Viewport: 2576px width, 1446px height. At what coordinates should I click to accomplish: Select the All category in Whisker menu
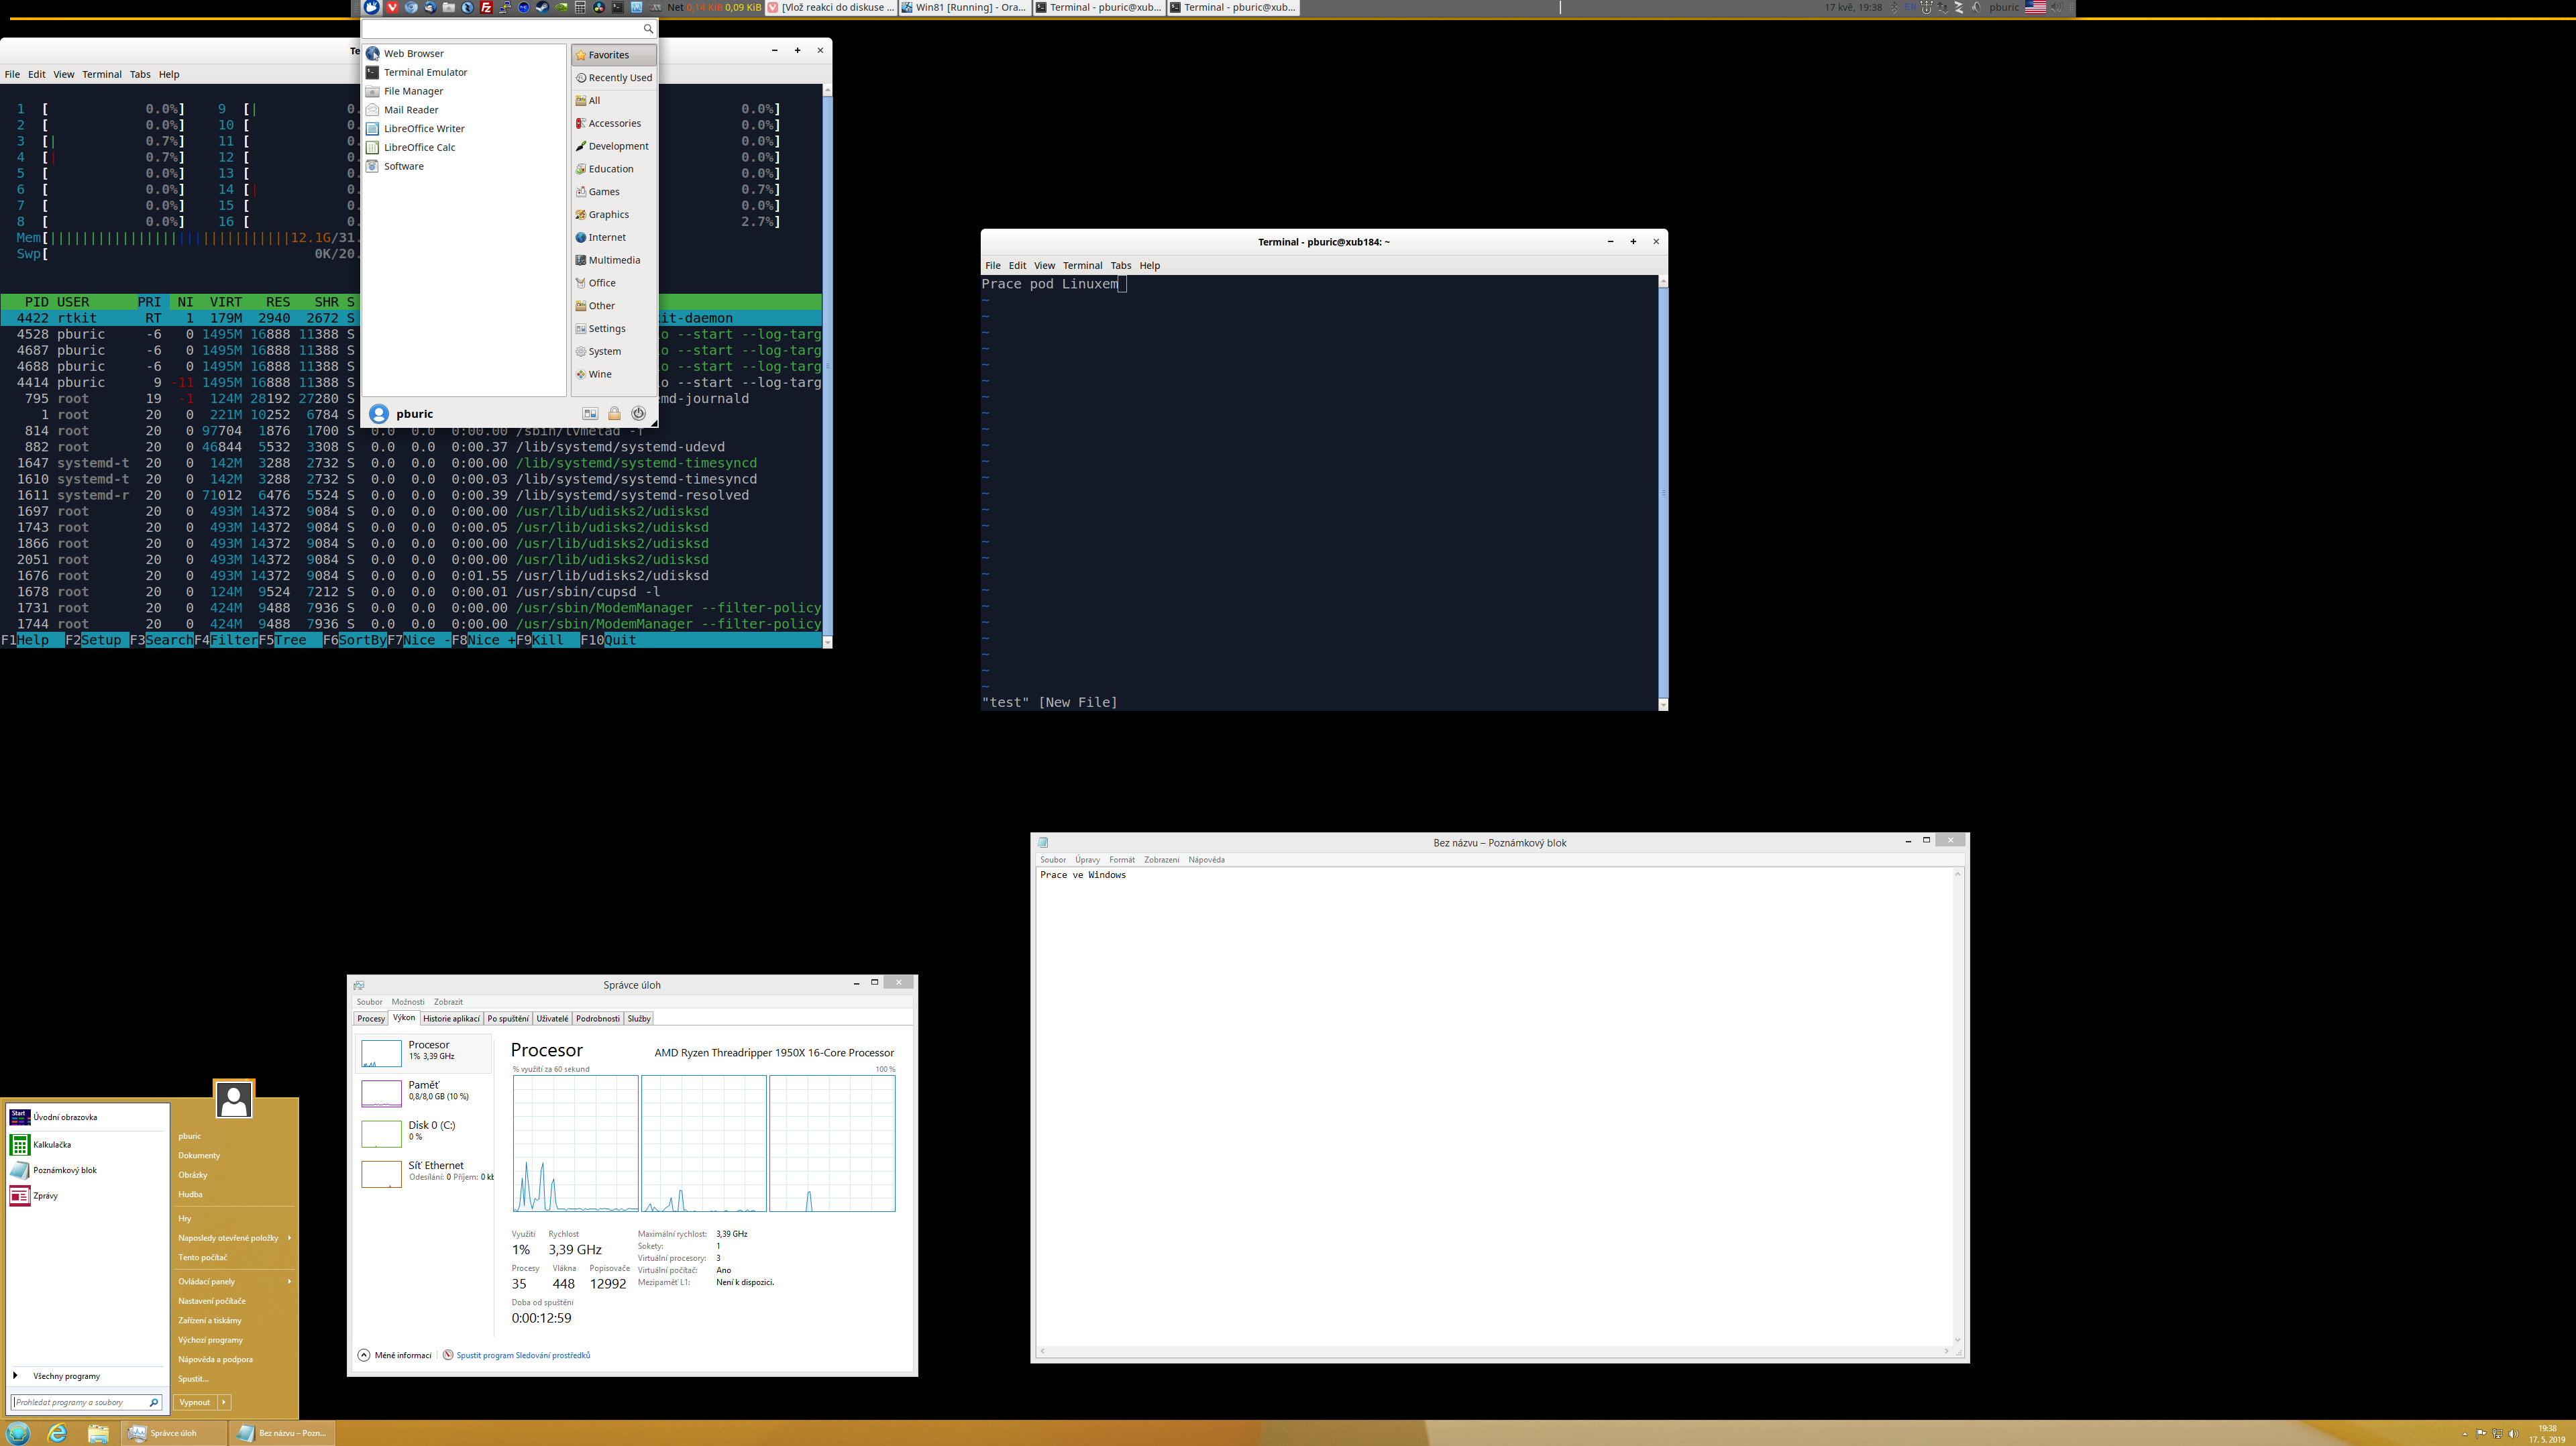614,100
